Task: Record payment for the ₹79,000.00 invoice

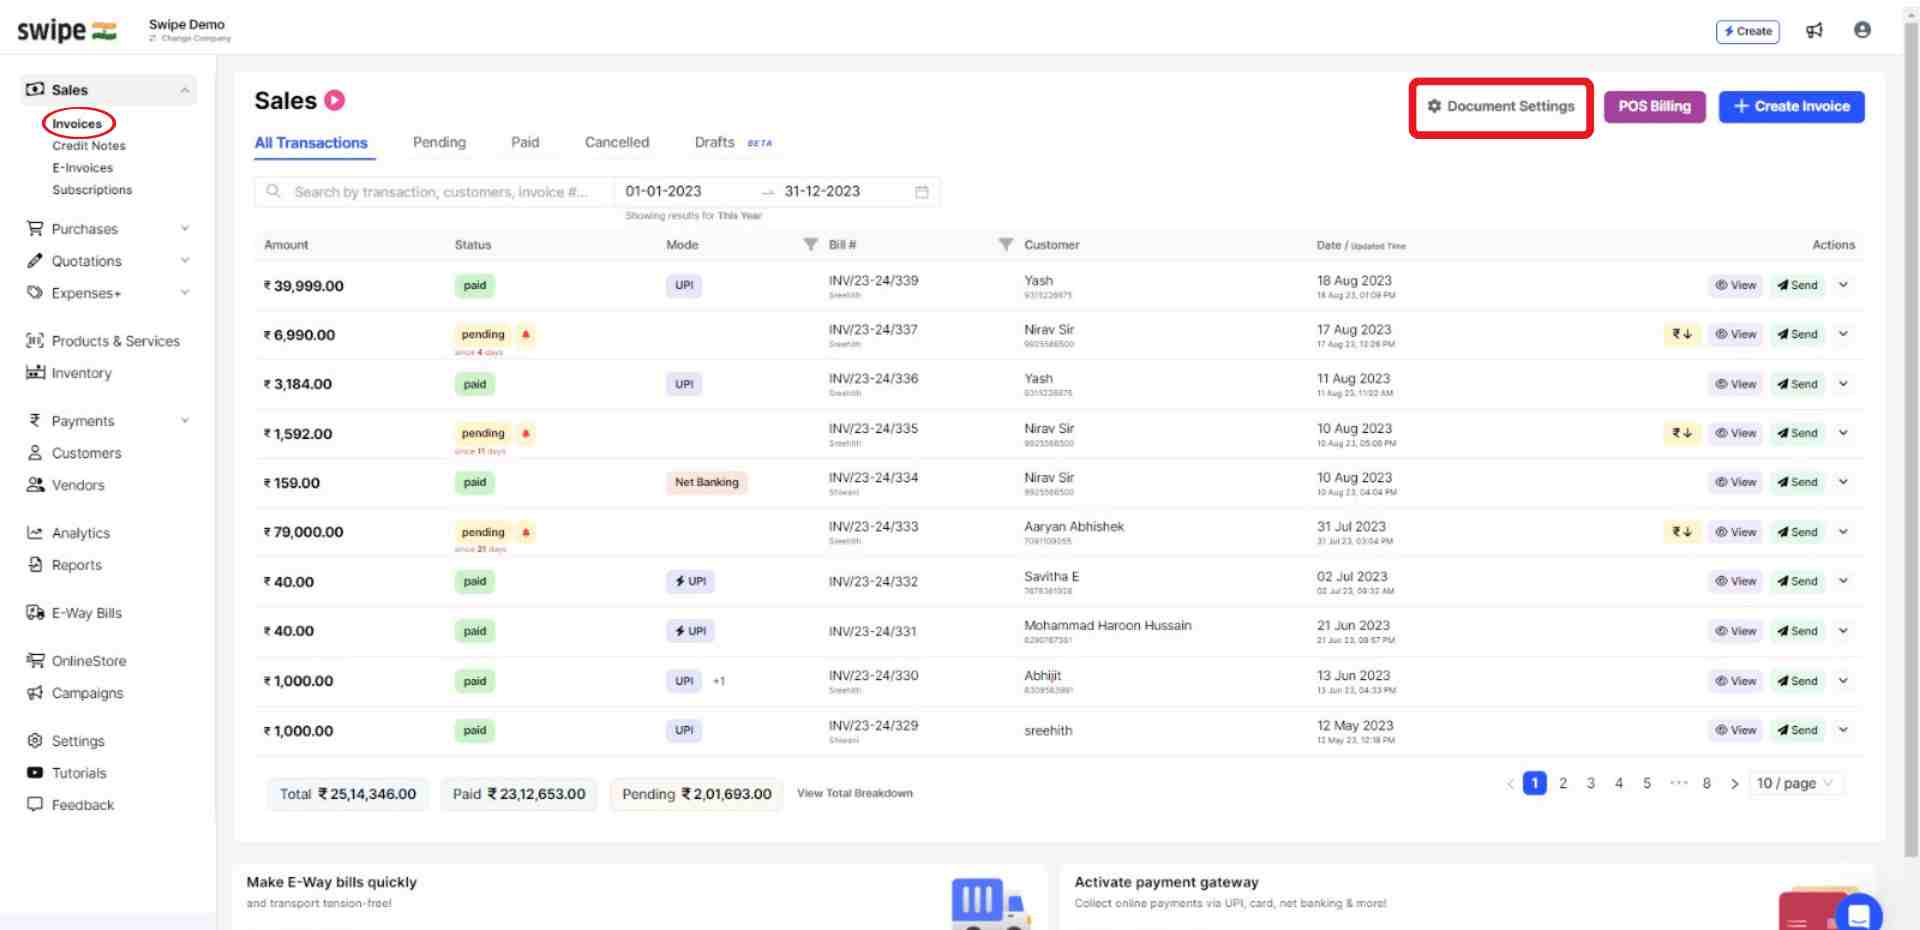Action: [1682, 532]
